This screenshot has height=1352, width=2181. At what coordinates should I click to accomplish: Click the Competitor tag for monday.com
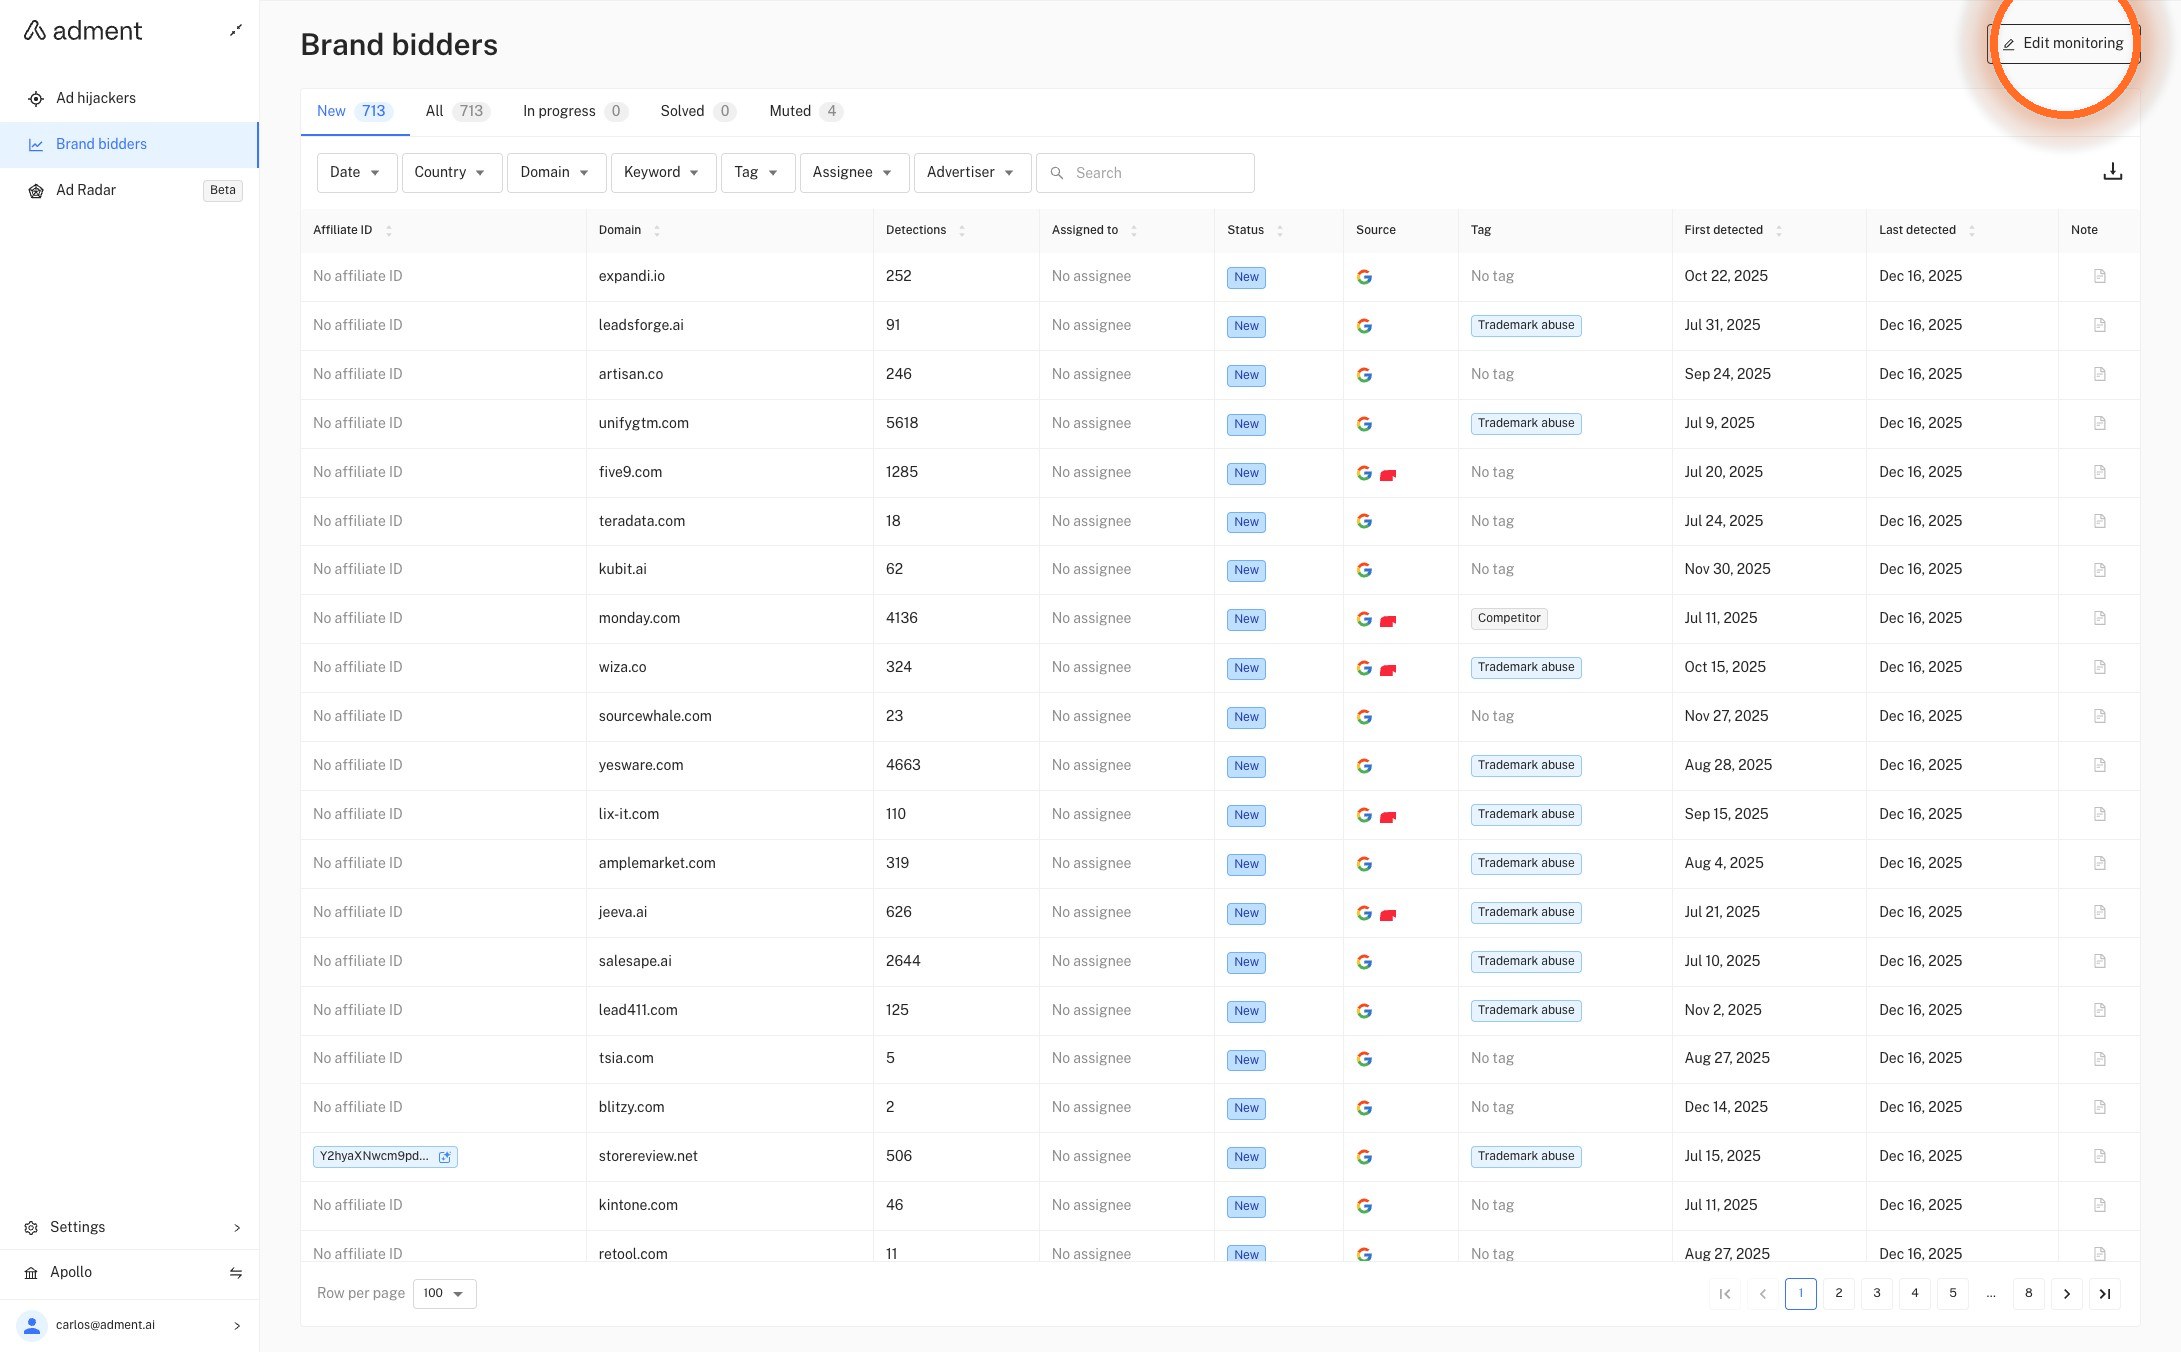[1509, 618]
